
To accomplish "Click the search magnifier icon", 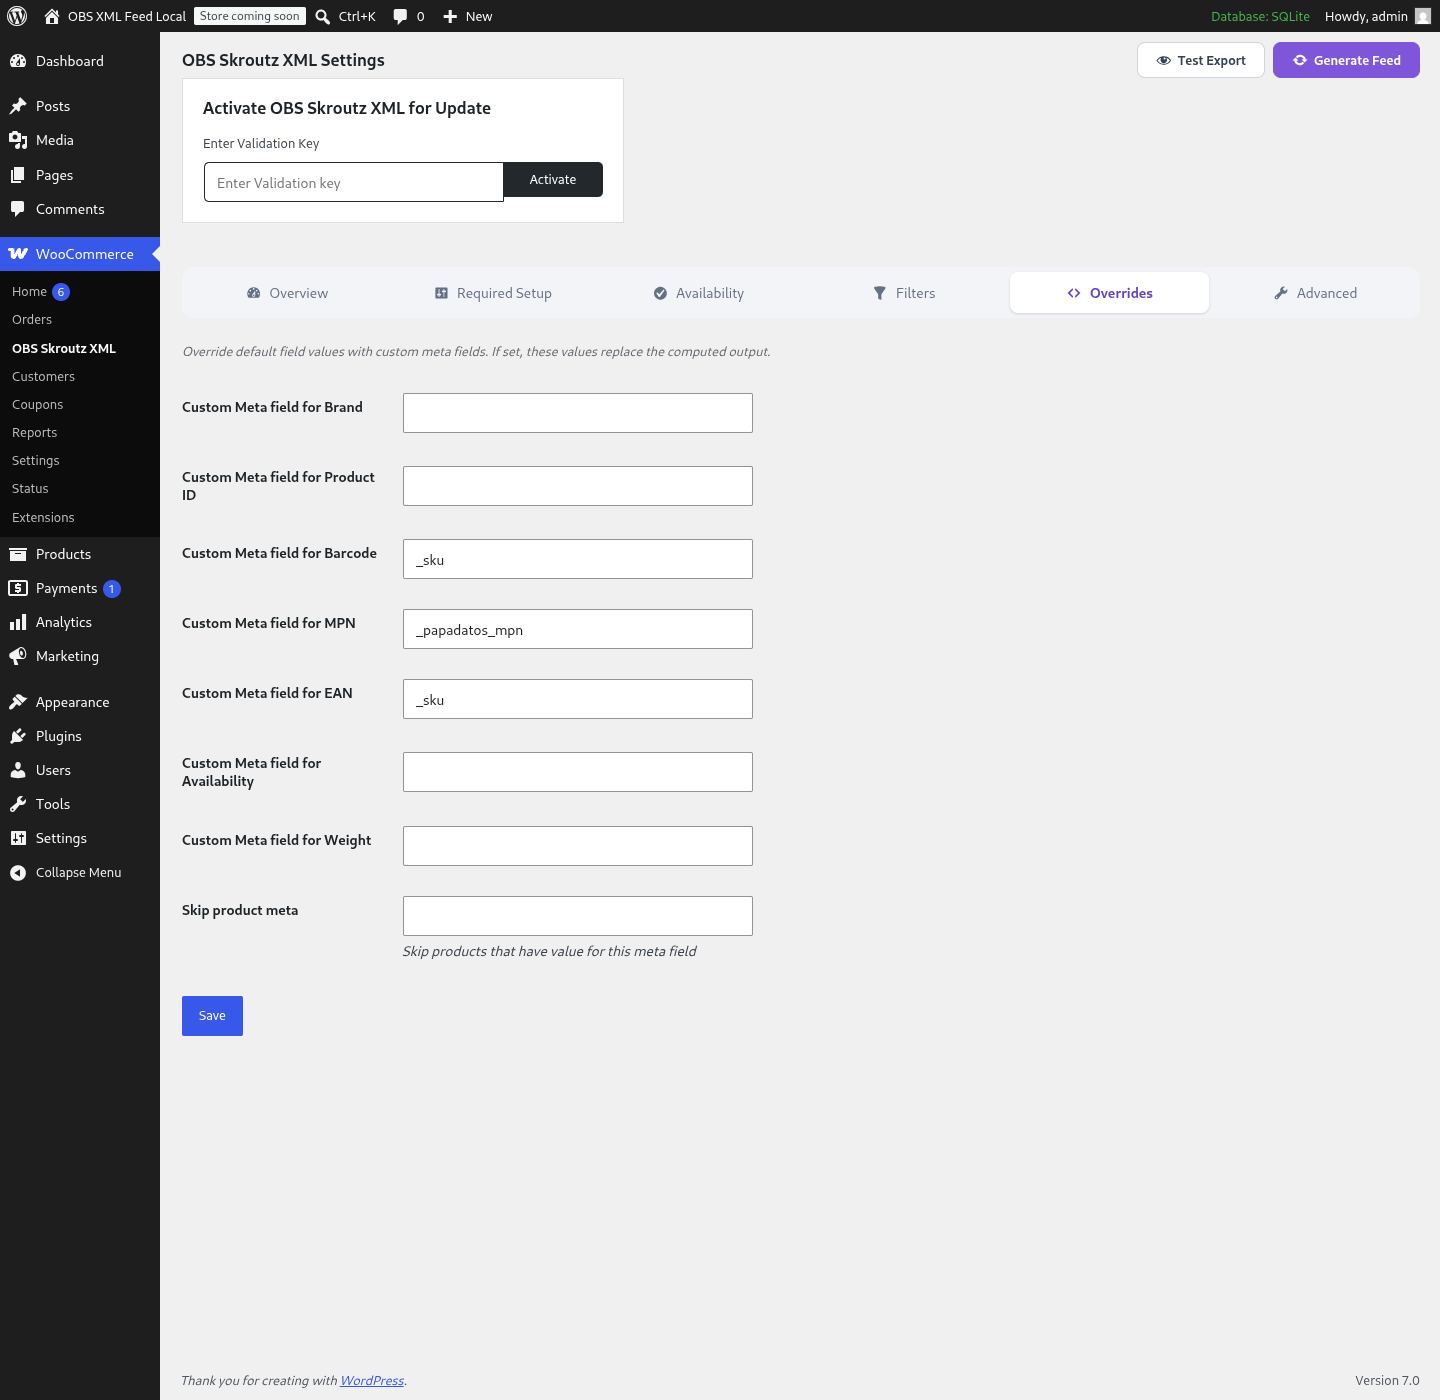I will pyautogui.click(x=323, y=16).
